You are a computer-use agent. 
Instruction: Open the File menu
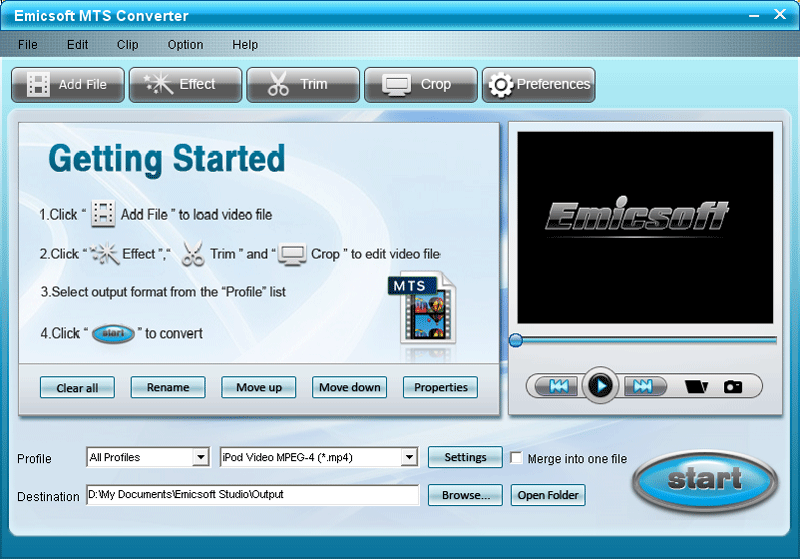tap(28, 45)
